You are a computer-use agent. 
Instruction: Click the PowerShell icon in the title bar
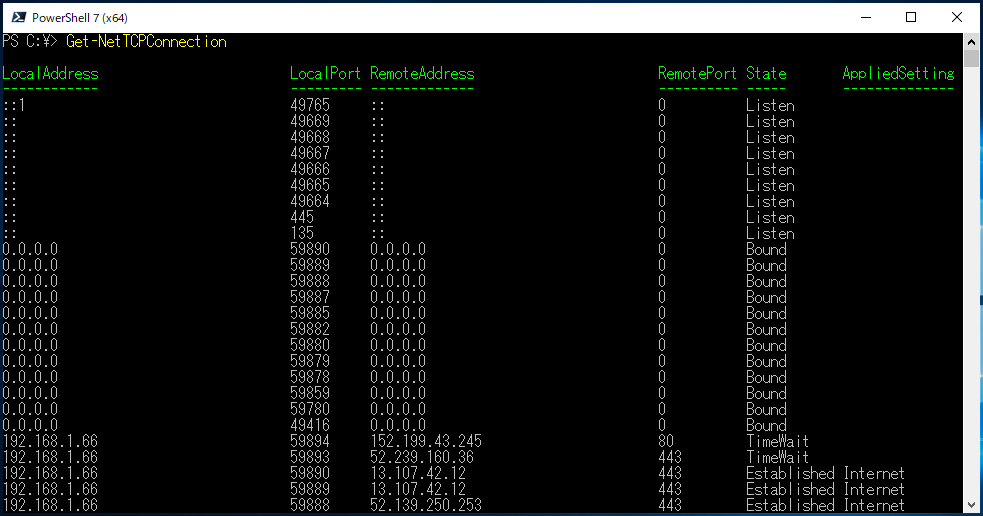coord(16,17)
